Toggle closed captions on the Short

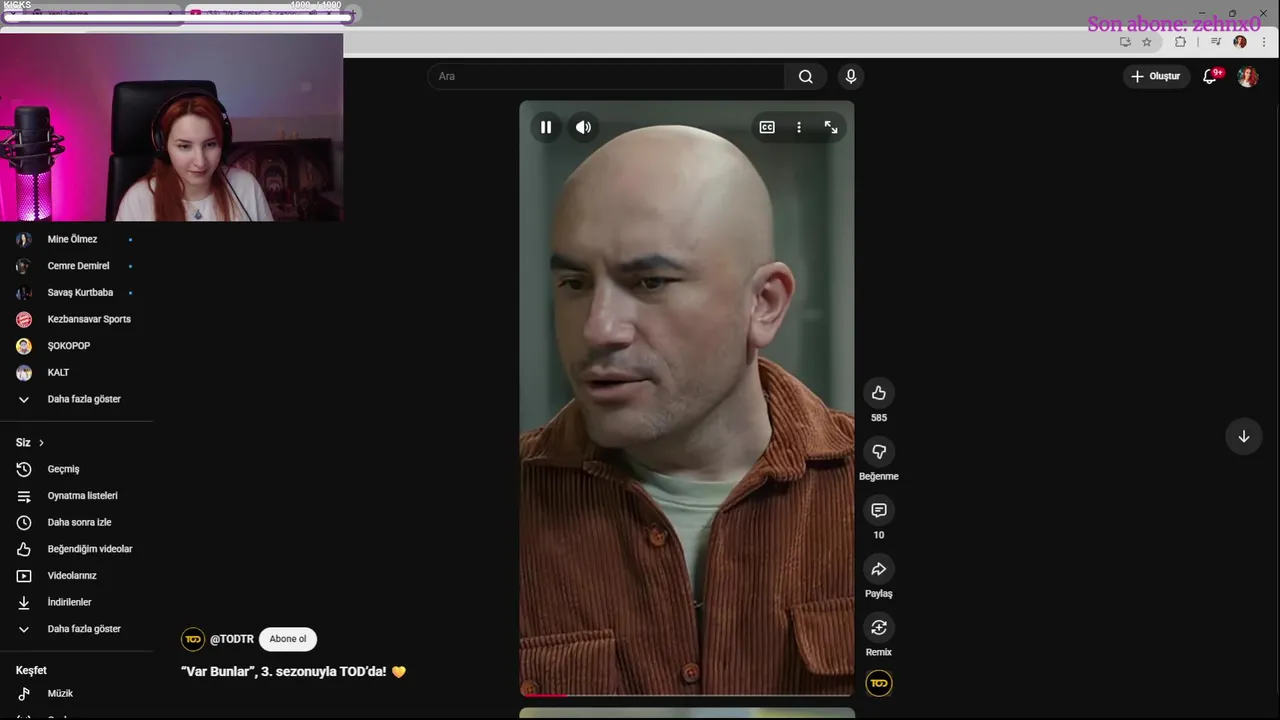click(x=767, y=127)
